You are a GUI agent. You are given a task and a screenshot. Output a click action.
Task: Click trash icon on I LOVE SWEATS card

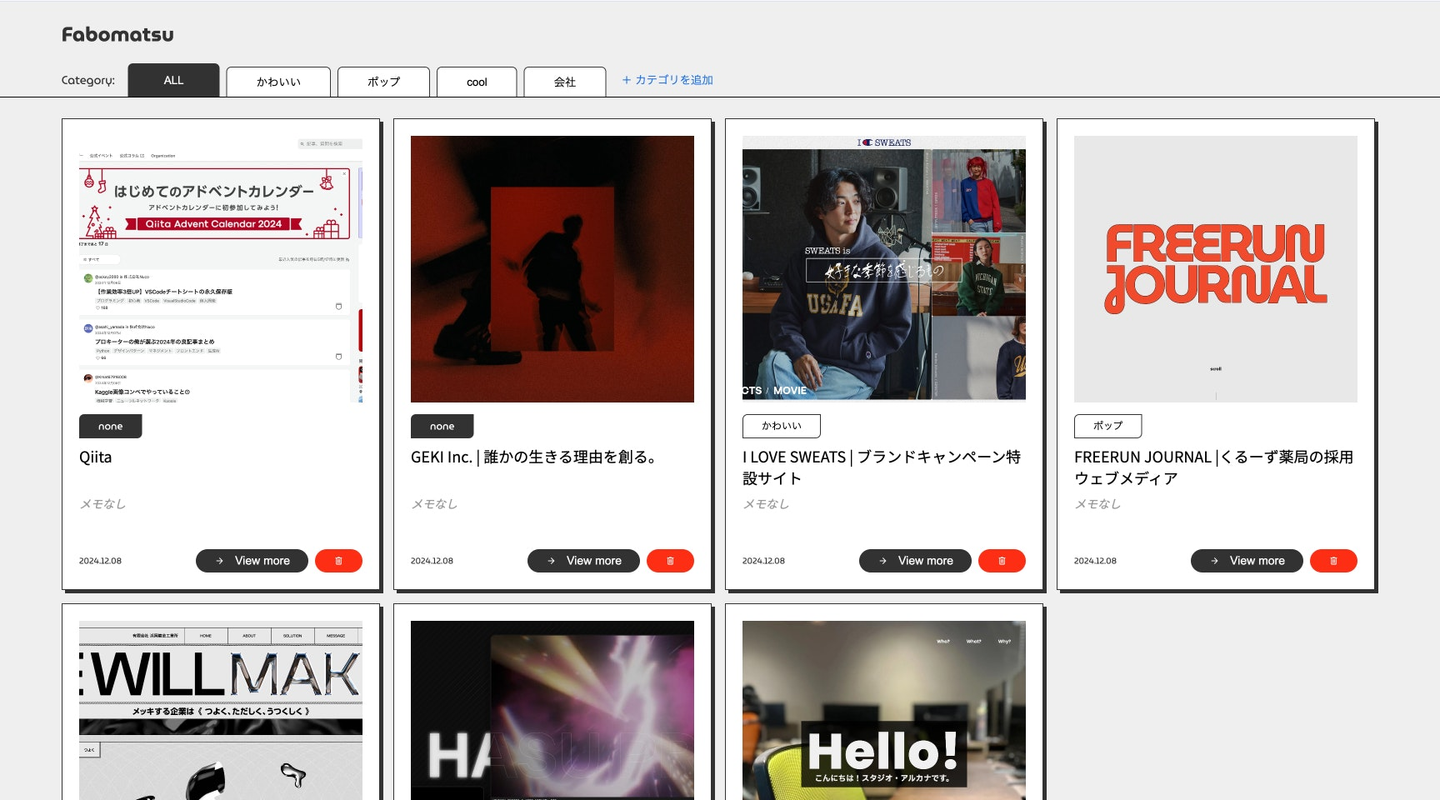click(1002, 561)
